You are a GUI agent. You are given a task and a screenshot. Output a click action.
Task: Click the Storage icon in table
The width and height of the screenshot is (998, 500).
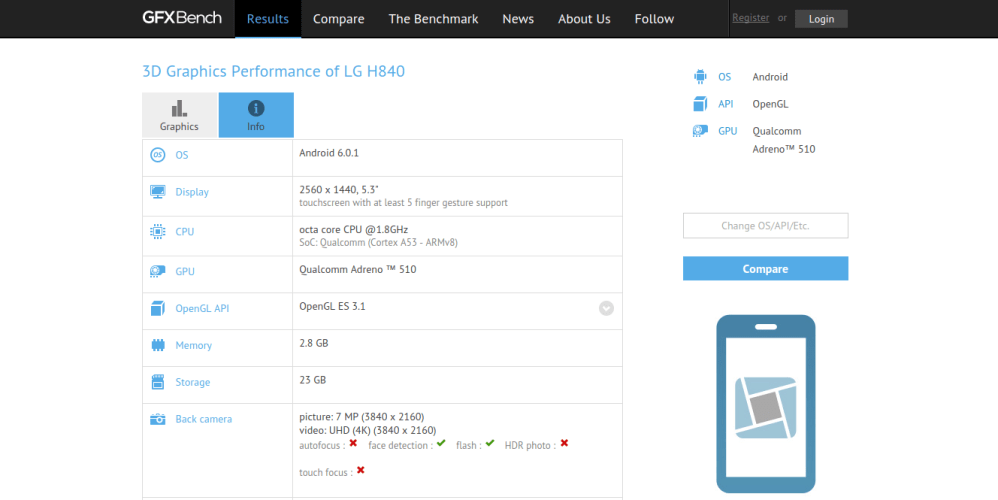click(x=157, y=382)
